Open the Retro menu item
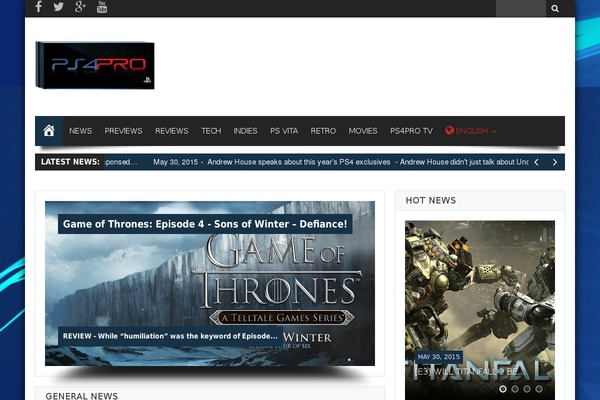600x400 pixels. coord(323,131)
